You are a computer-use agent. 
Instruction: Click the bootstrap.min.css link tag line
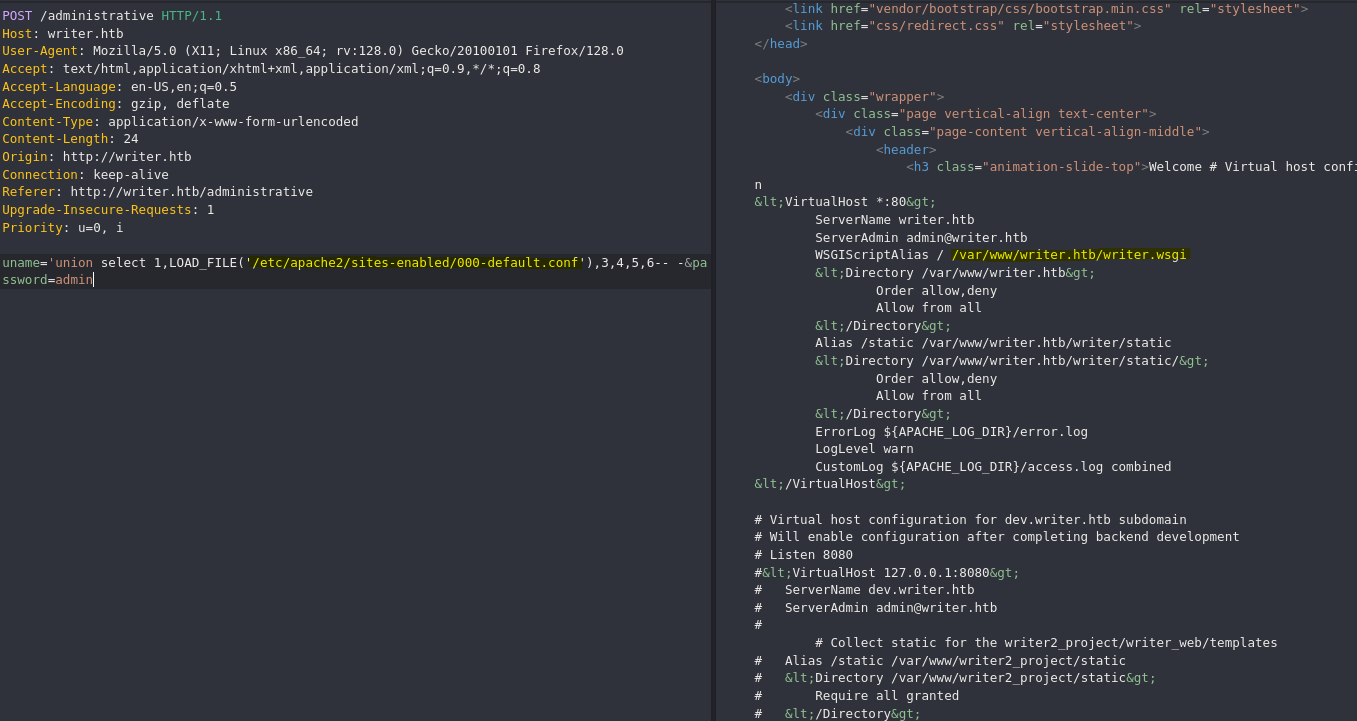coord(1047,8)
